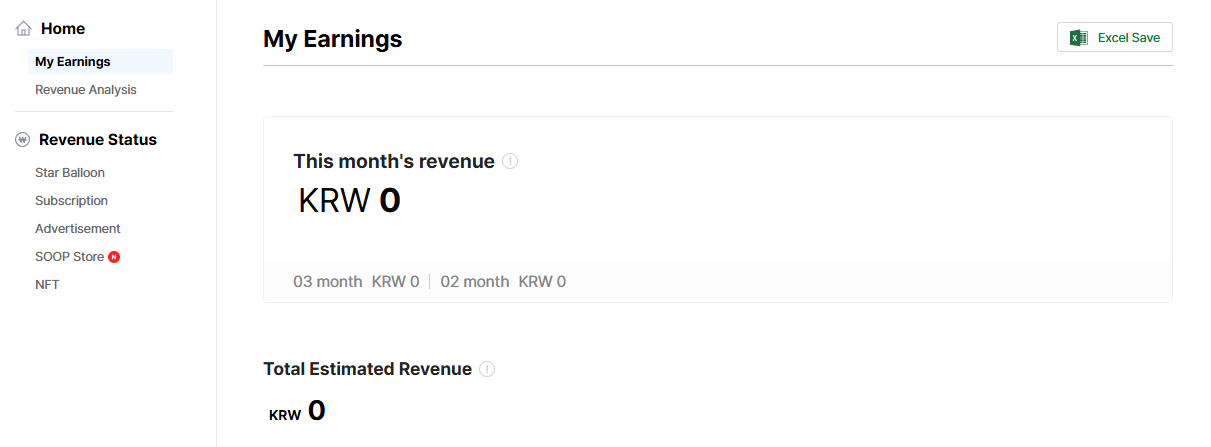Select Subscription in sidebar
The width and height of the screenshot is (1211, 447).
pos(71,200)
